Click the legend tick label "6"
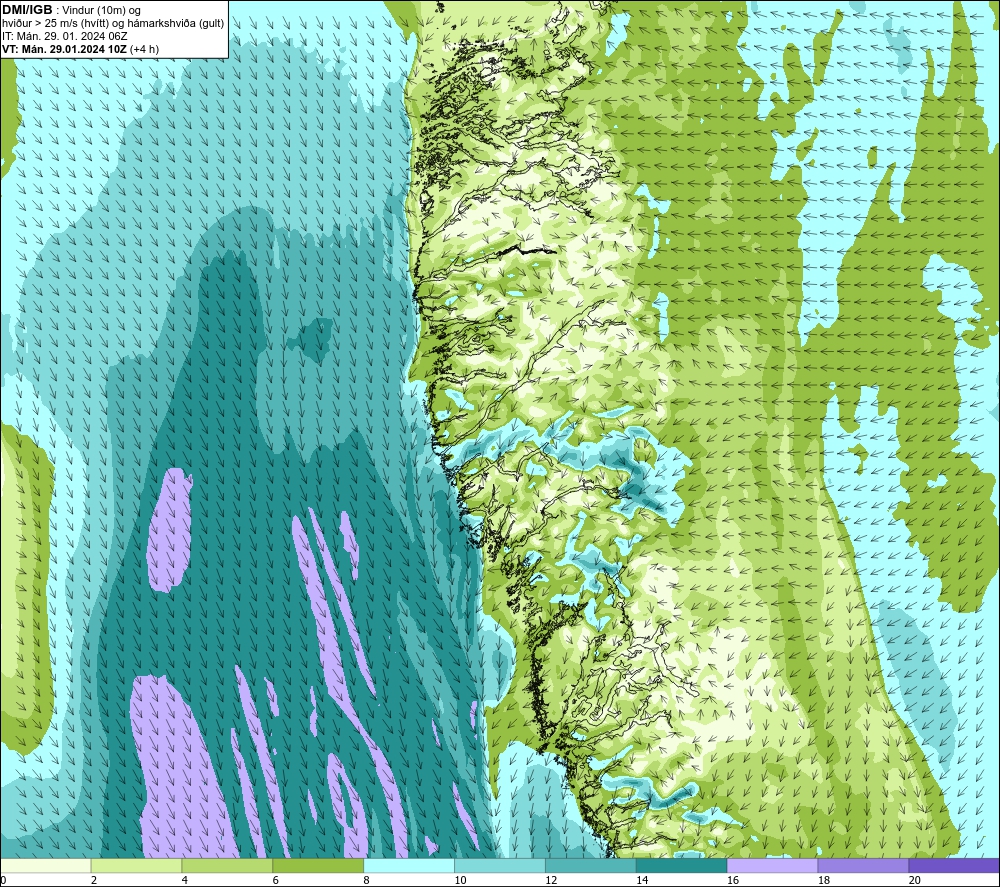 275,880
